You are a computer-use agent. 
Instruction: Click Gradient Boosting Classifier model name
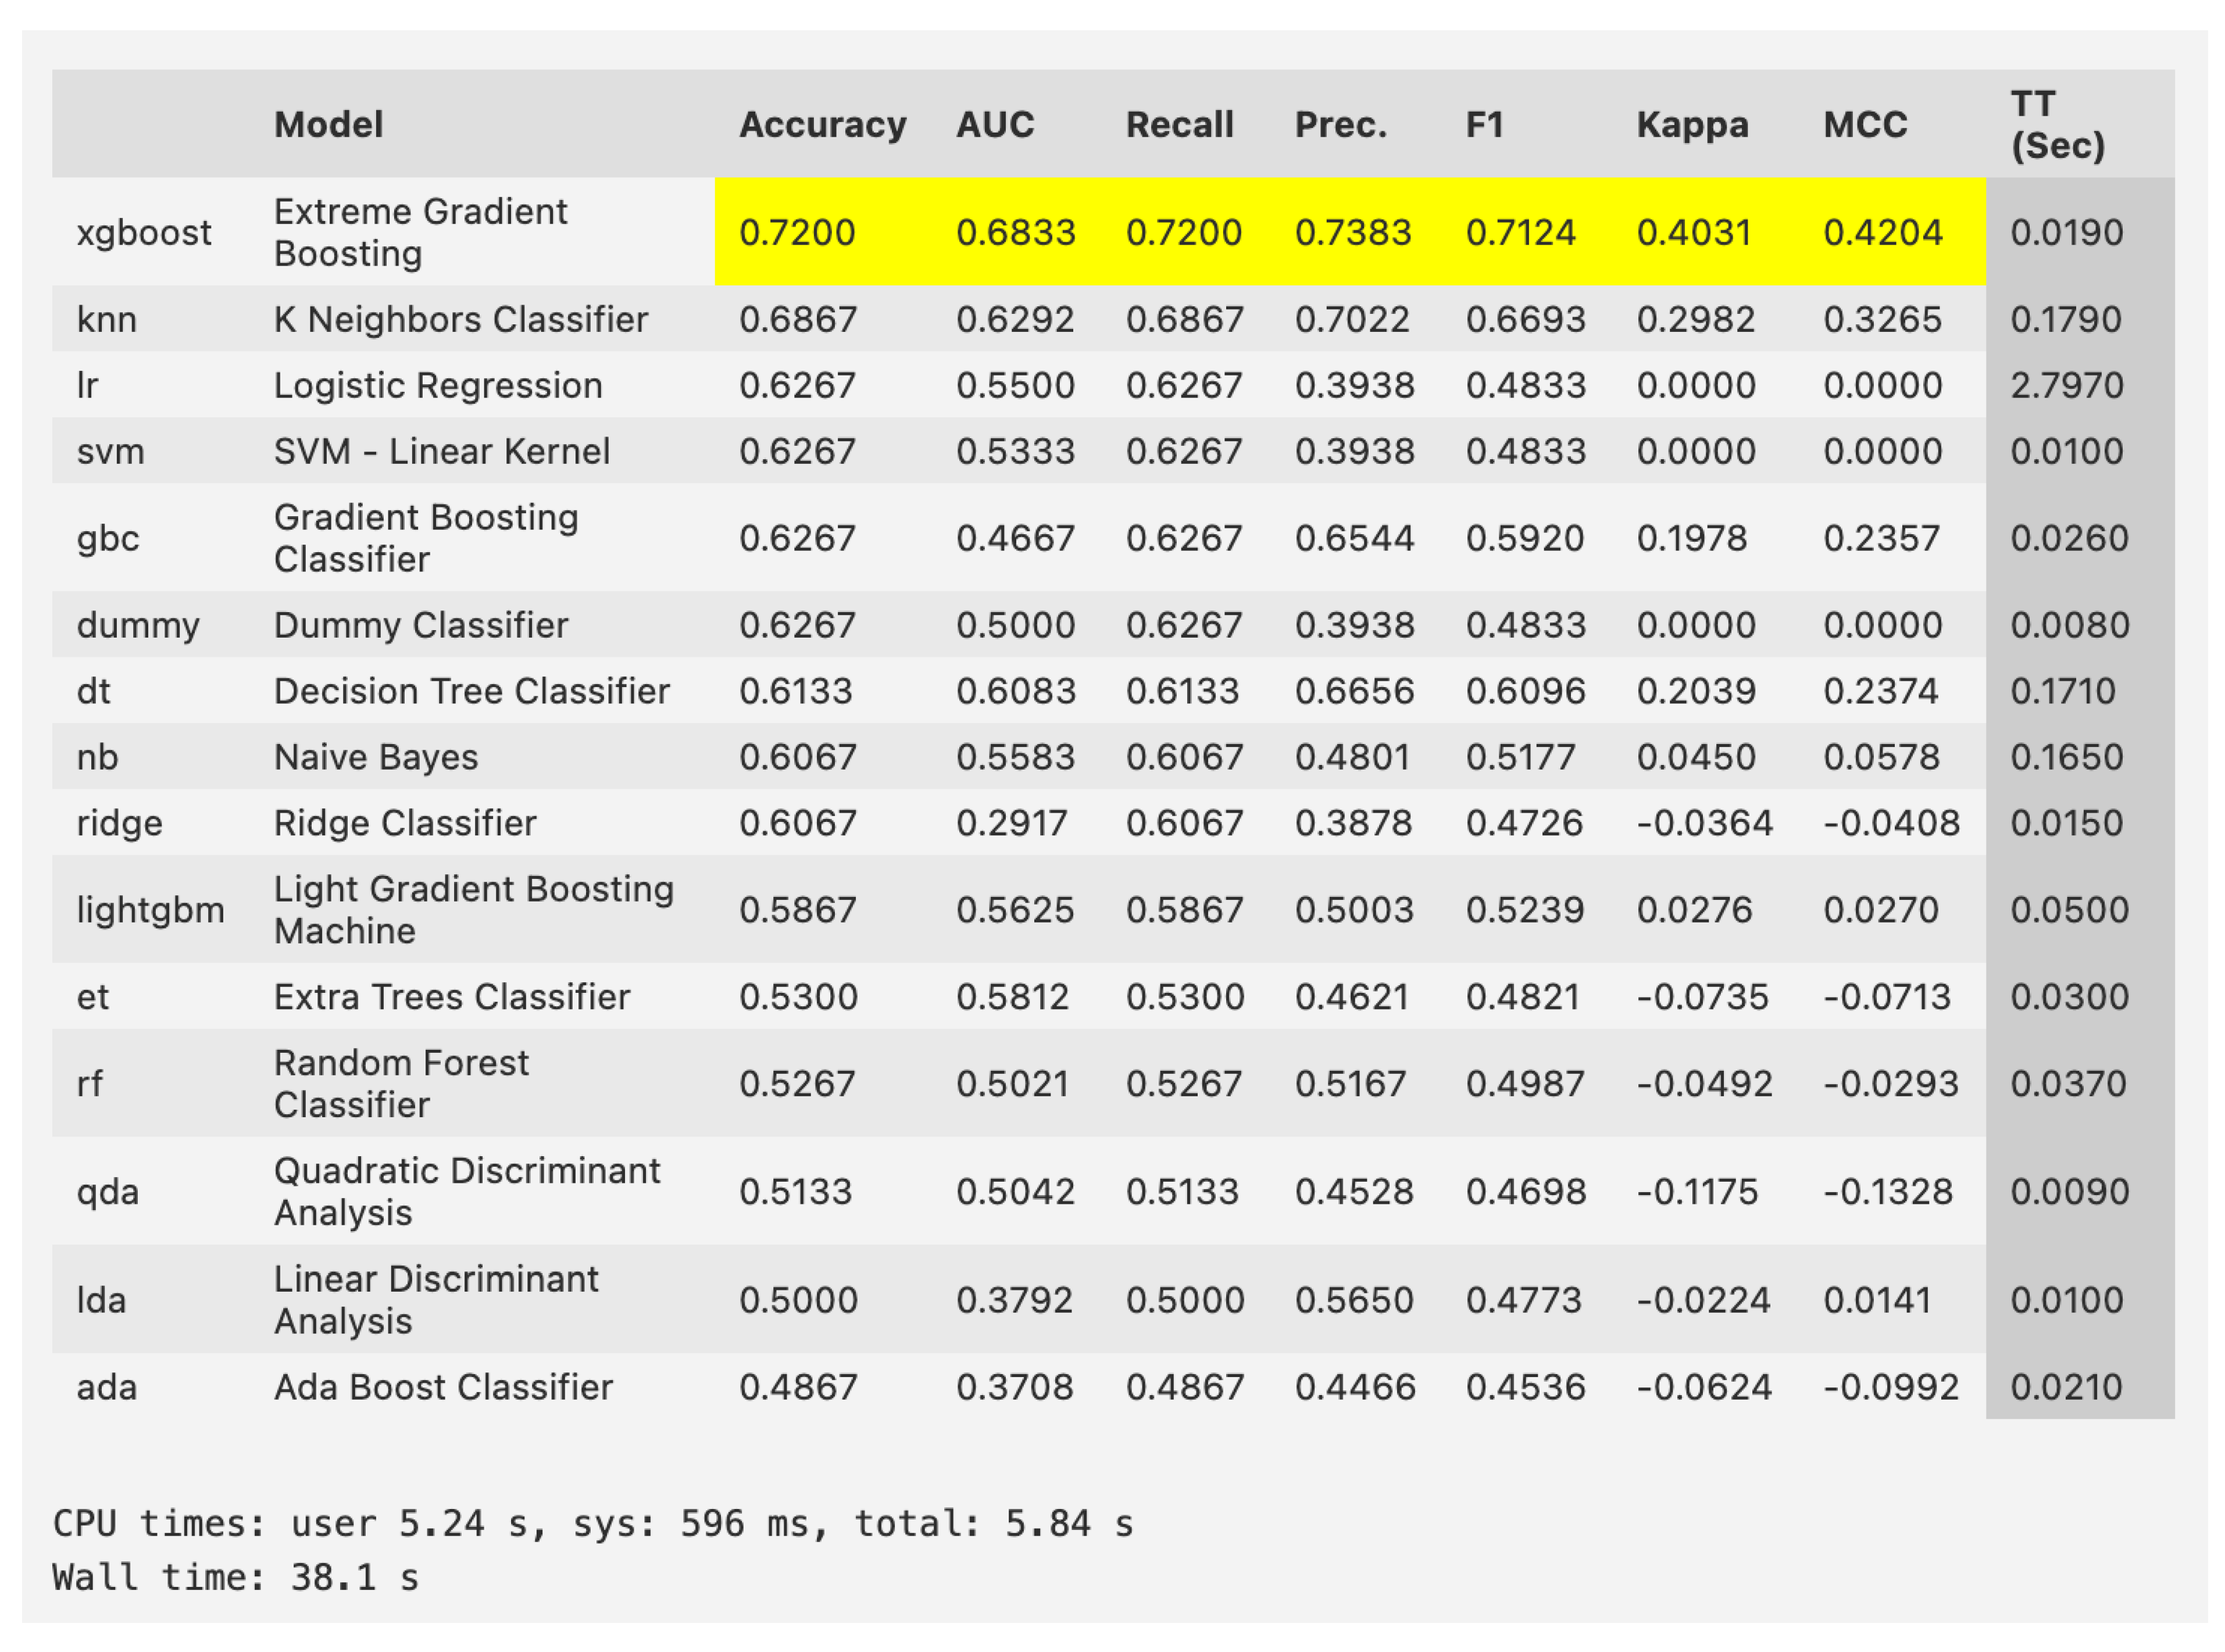point(425,538)
